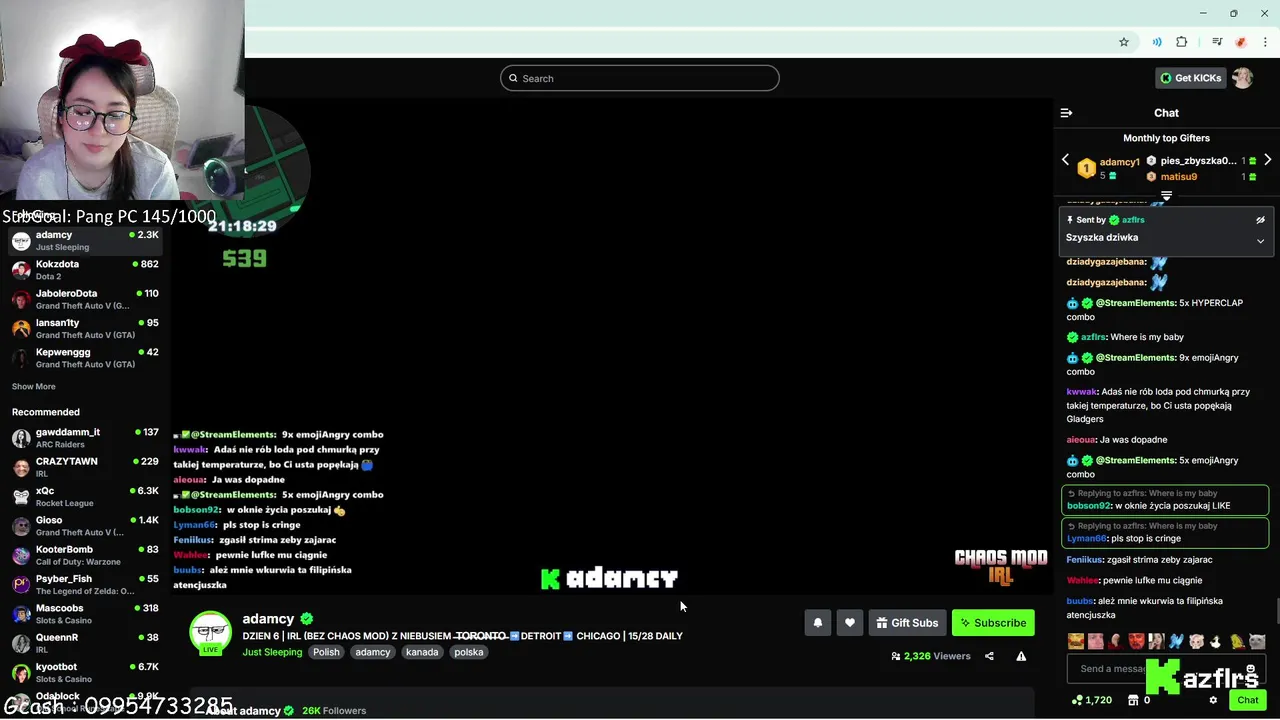Screen dimensions: 1280x720
Task: Open the emote picker smiley
Action: click(x=1251, y=668)
